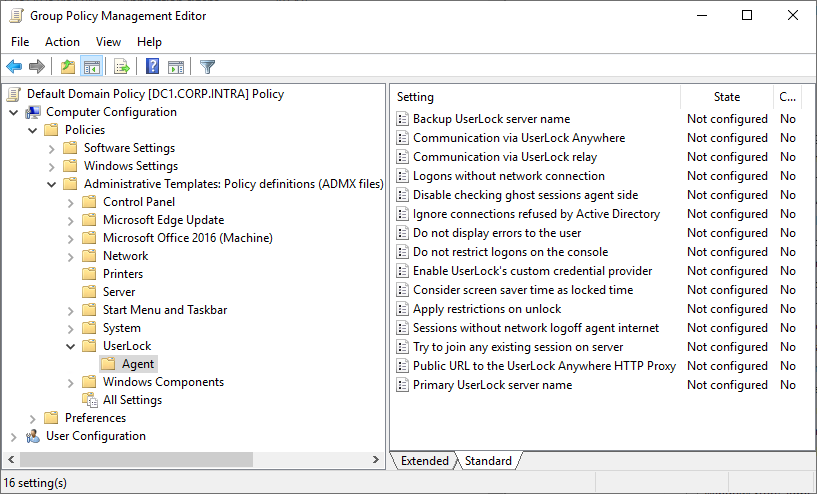Expand the Control Panel folder
Screen dimensions: 817x494
[x=70, y=202]
